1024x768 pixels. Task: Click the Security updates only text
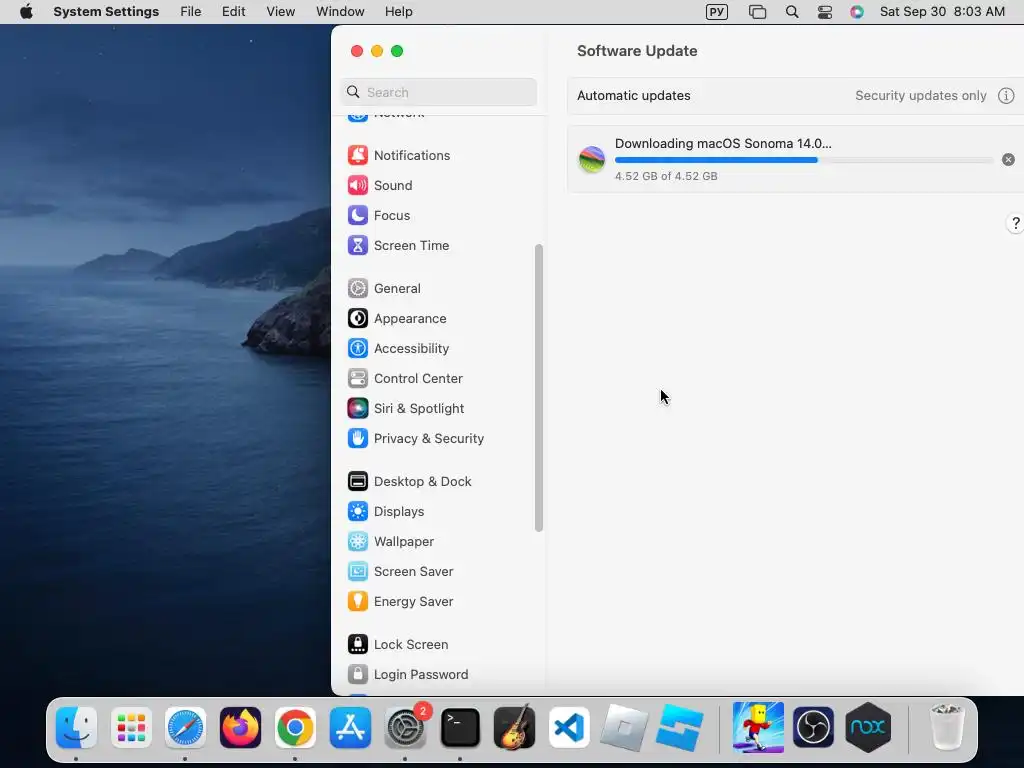click(921, 96)
